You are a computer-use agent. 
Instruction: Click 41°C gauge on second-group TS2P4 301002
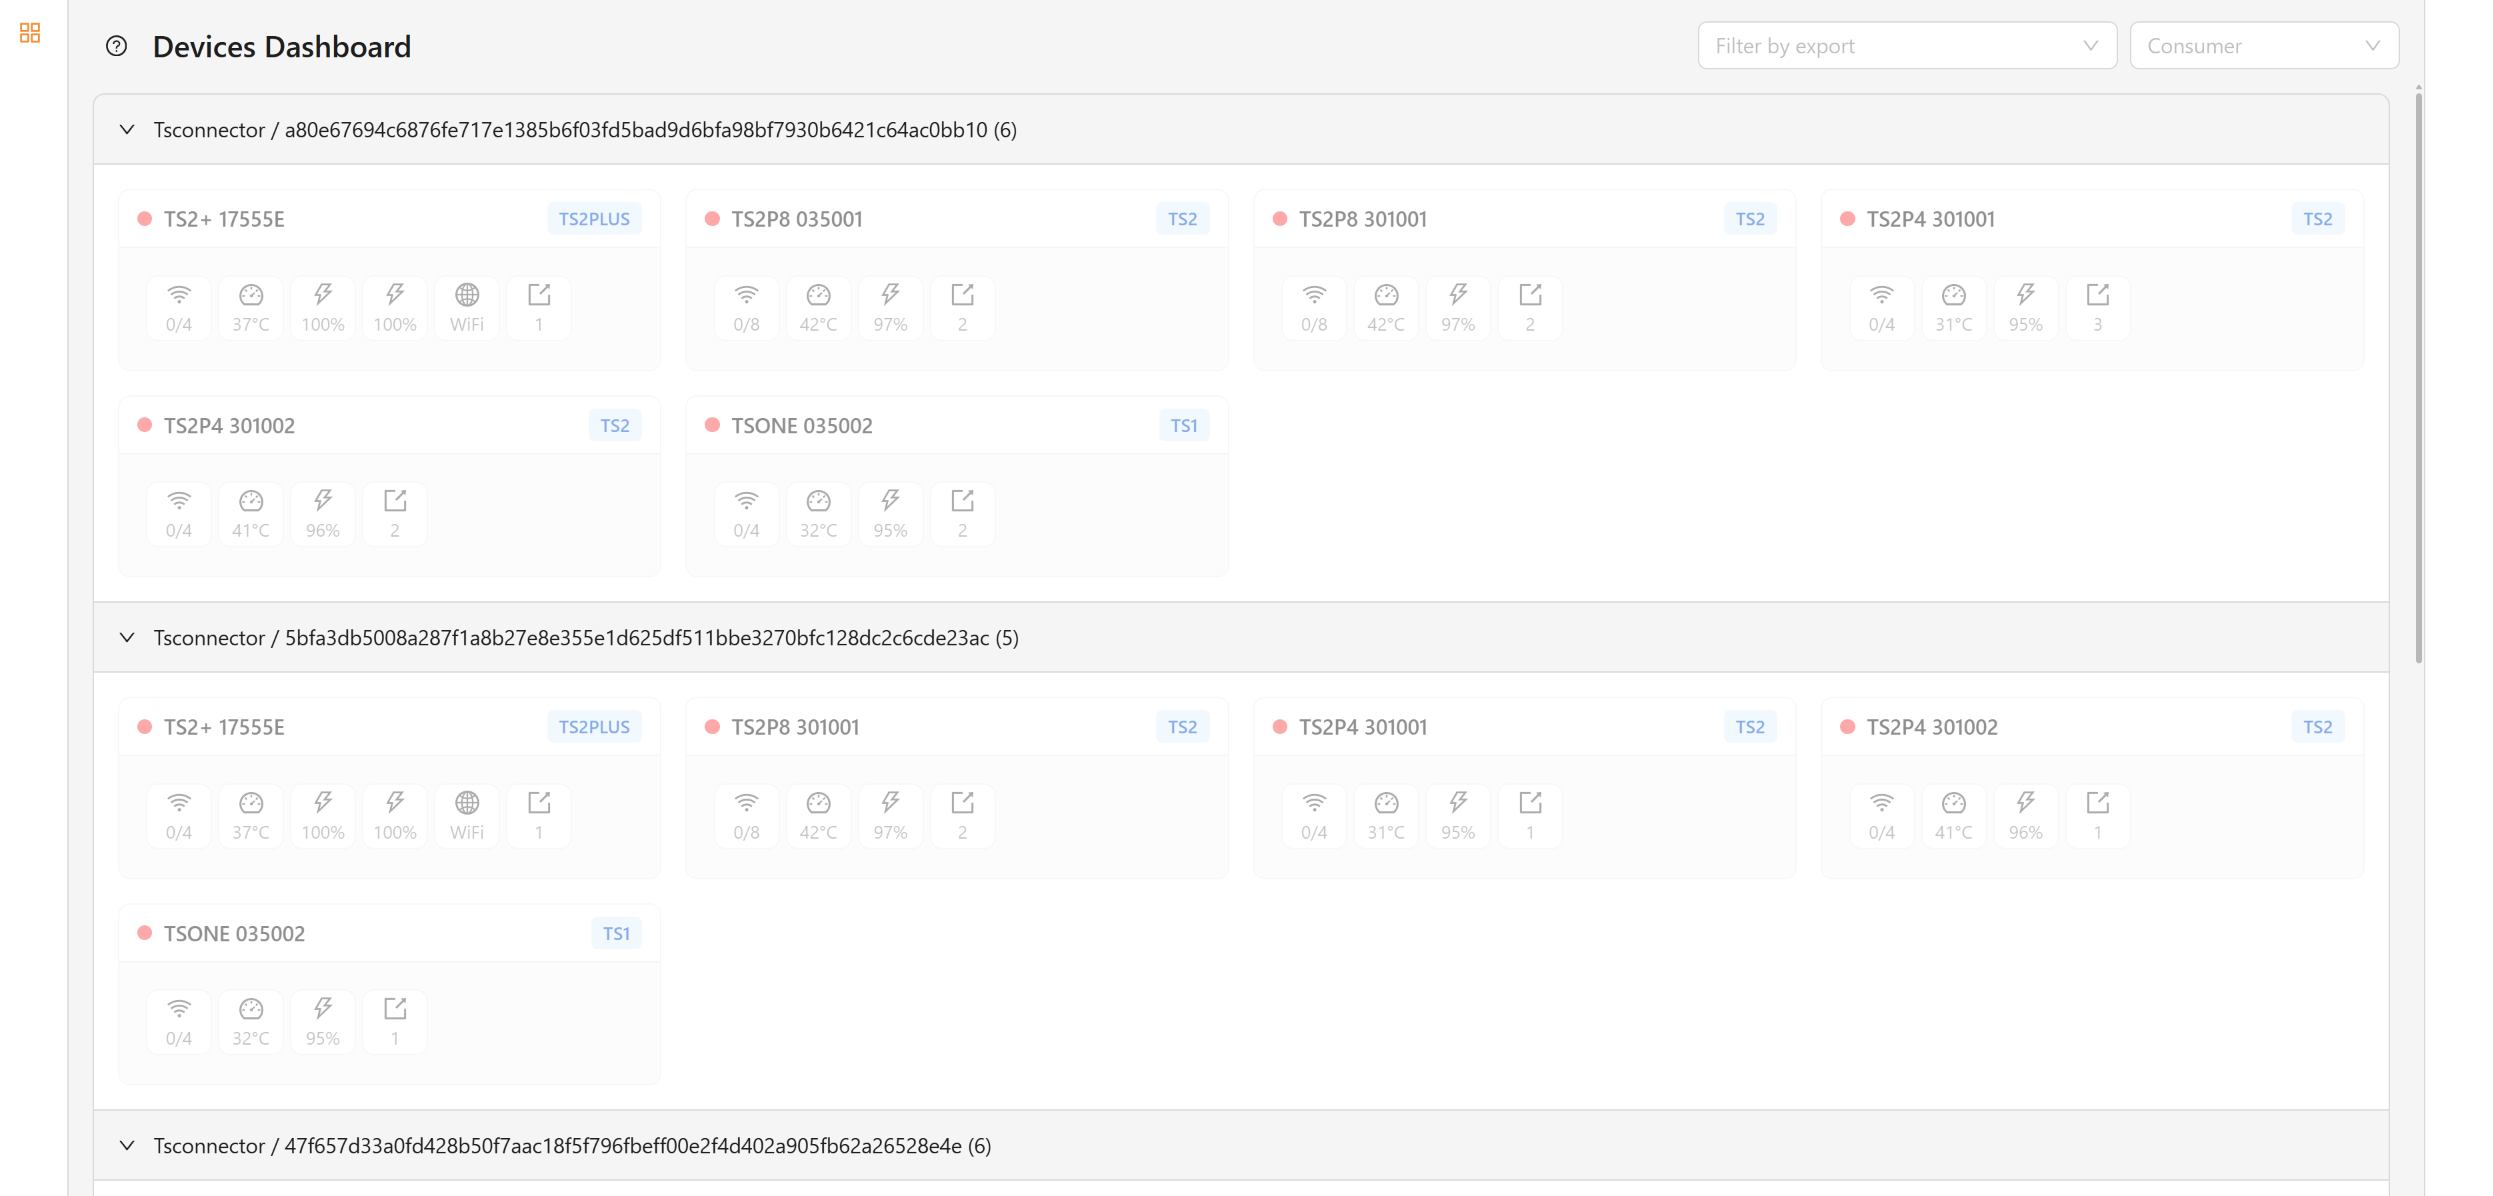point(1953,817)
